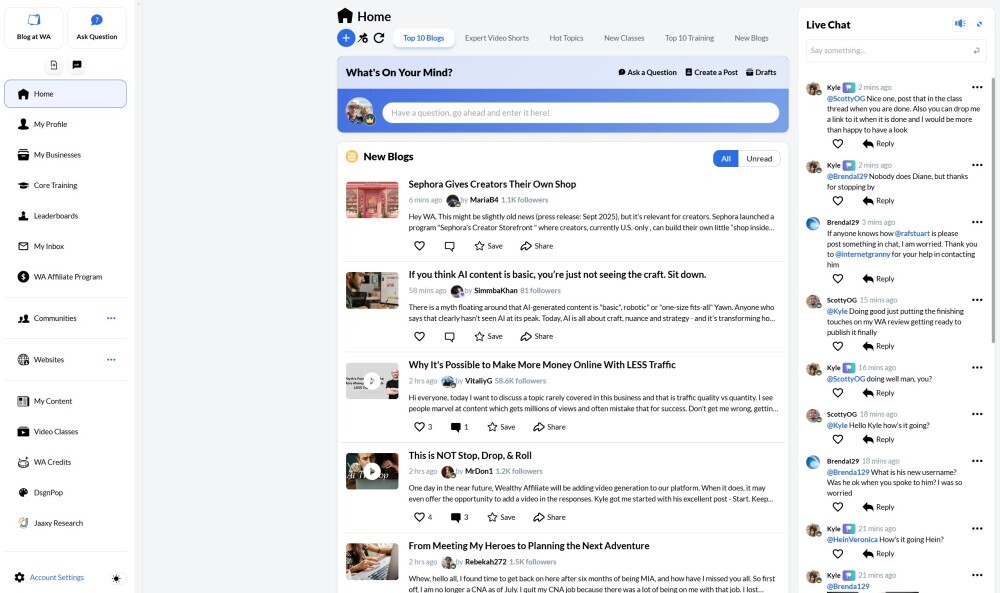Play the video thumbnail on VitaliyG's post
Viewport: 1000px width, 593px height.
point(372,381)
